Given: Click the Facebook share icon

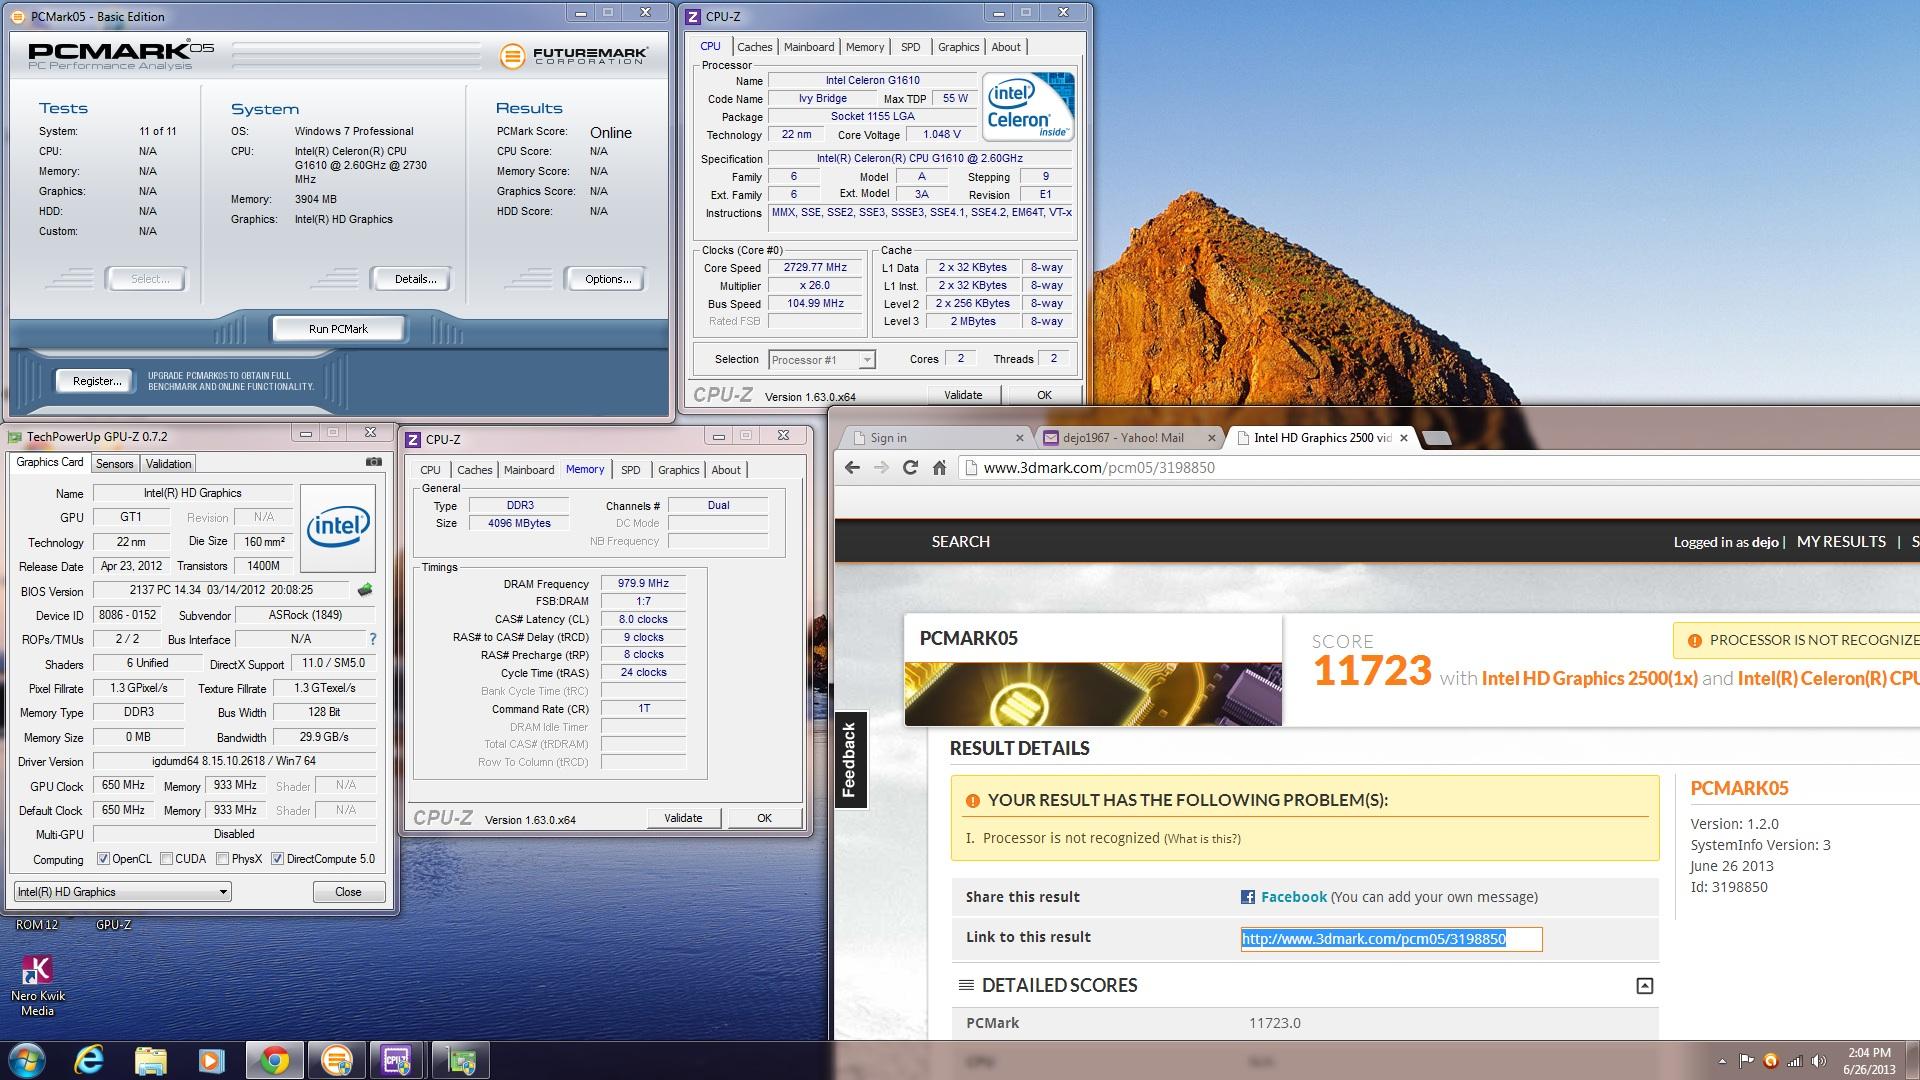Looking at the screenshot, I should click(1247, 897).
